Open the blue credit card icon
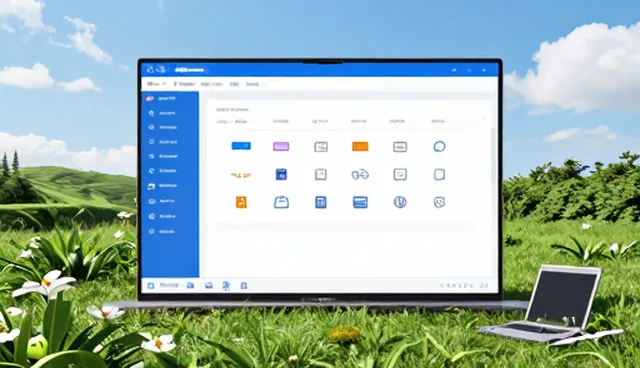The image size is (640, 368). [360, 202]
